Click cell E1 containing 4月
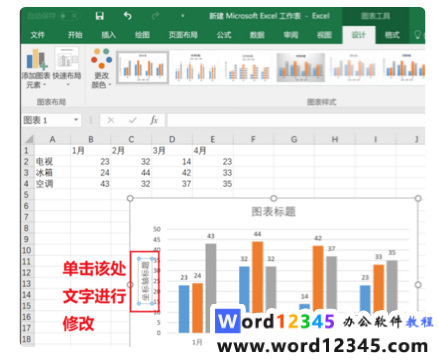 click(x=213, y=151)
